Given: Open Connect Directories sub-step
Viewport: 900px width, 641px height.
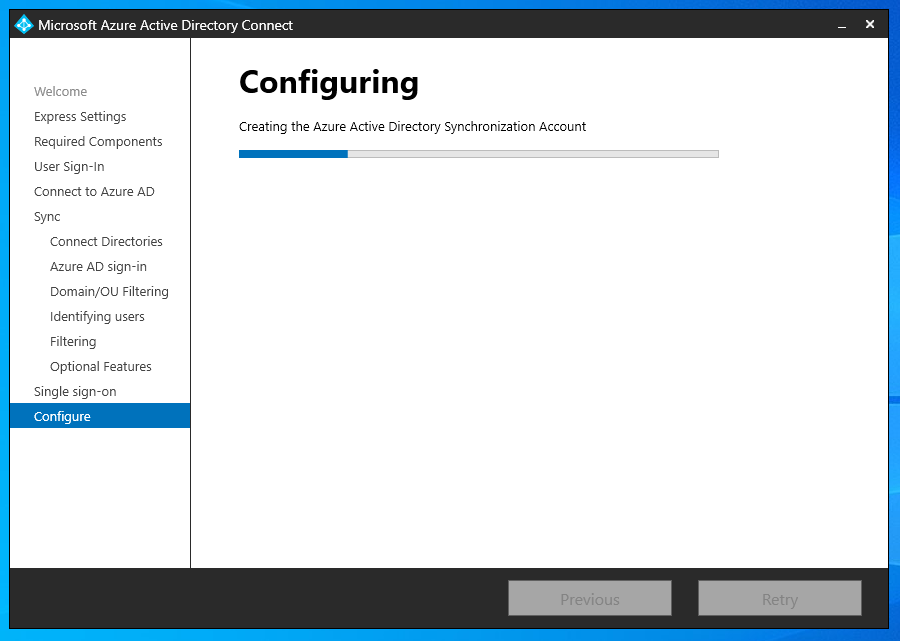Looking at the screenshot, I should point(106,242).
